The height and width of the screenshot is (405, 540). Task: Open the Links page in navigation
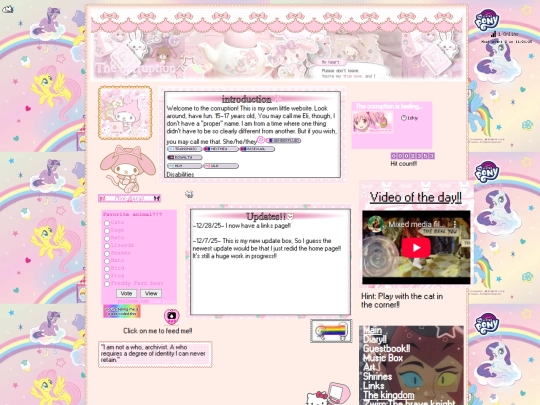pyautogui.click(x=374, y=386)
